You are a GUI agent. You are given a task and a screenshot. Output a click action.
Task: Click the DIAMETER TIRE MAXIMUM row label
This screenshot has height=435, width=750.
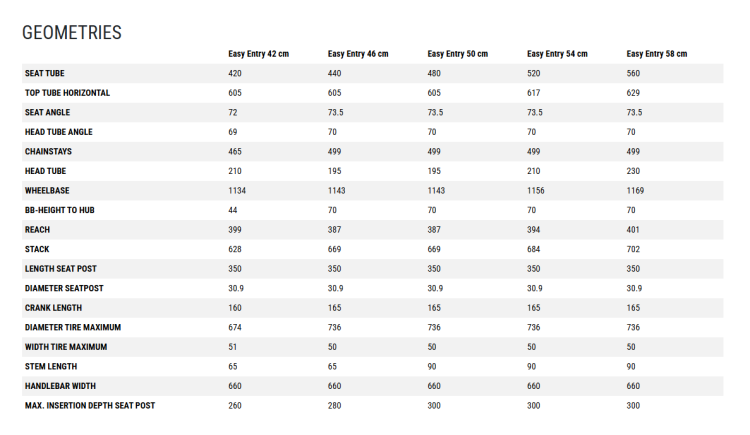click(x=73, y=327)
